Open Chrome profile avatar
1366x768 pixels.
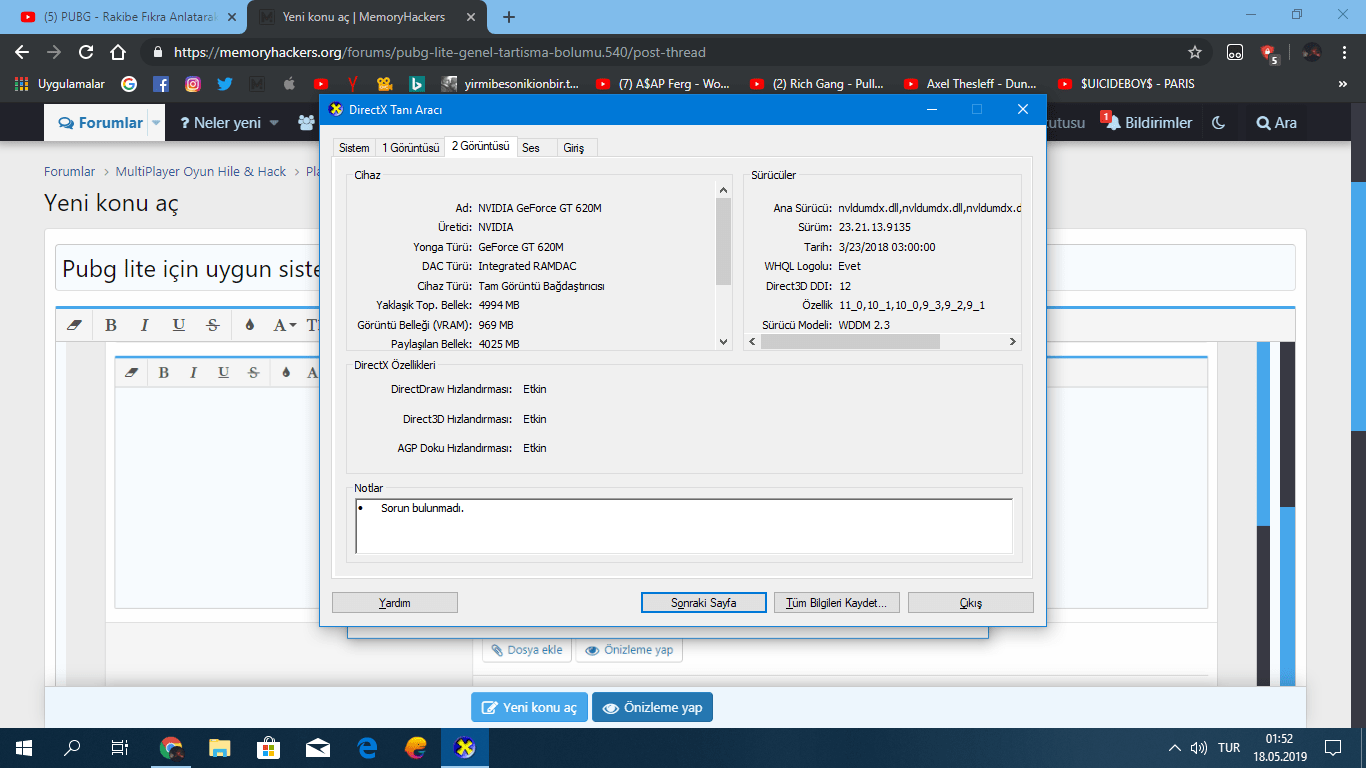pyautogui.click(x=1312, y=52)
